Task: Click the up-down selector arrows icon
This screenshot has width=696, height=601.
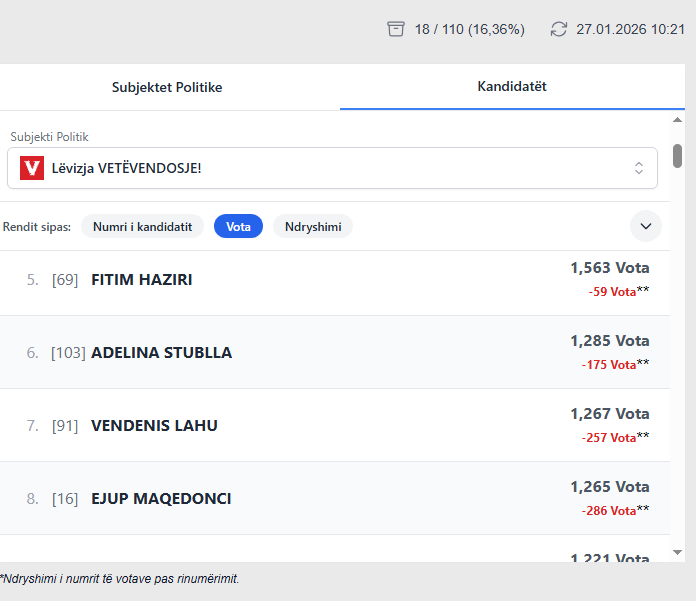Action: (639, 168)
